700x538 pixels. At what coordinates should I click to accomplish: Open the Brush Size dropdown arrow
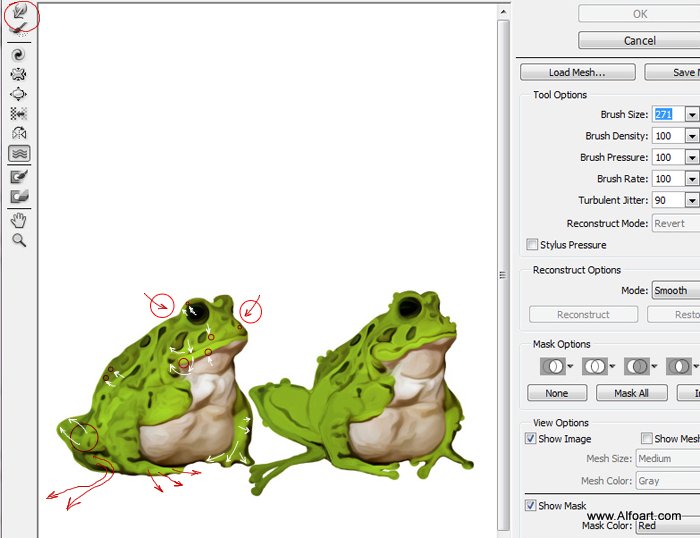pos(692,114)
